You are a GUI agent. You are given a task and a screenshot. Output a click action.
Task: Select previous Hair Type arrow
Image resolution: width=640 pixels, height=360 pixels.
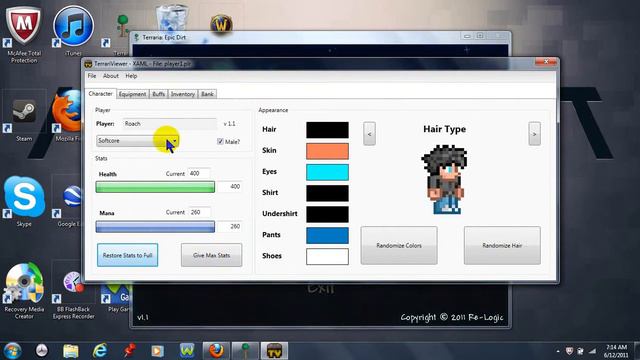(x=369, y=134)
